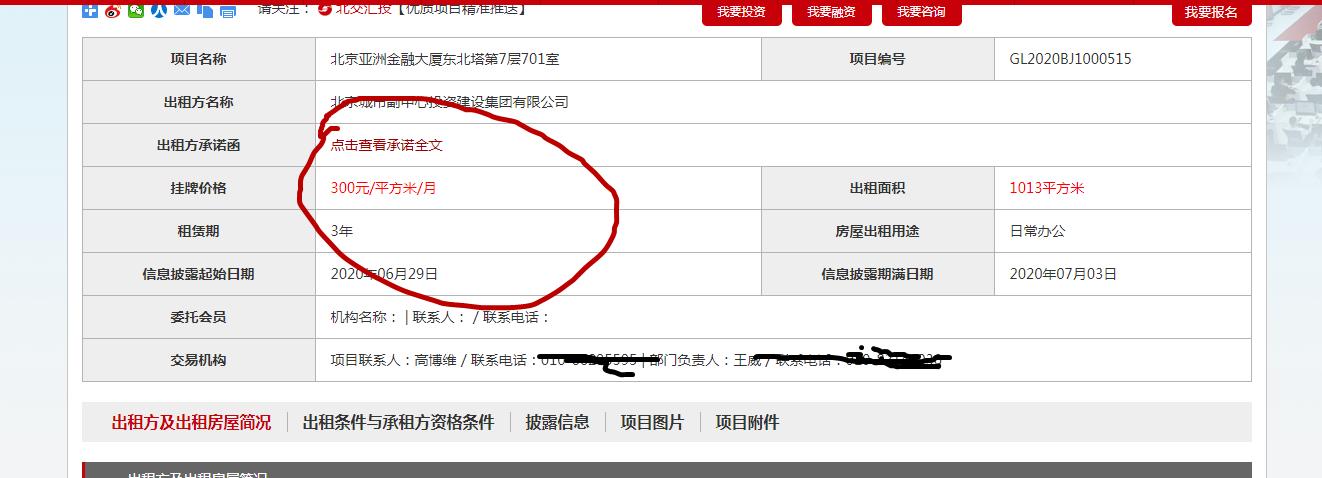Viewport: 1322px width, 478px height.
Task: Click the share-more plus icon
Action: (x=89, y=11)
